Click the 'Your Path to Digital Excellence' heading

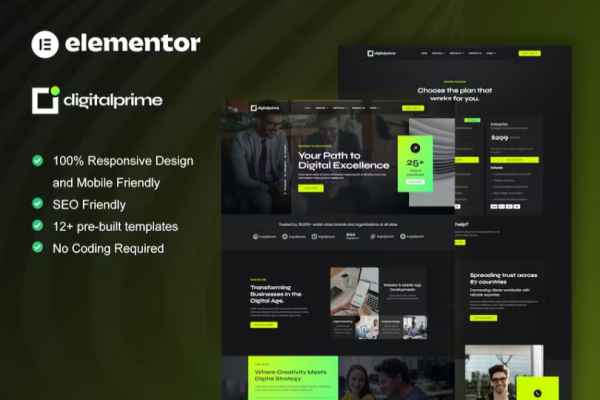[344, 160]
